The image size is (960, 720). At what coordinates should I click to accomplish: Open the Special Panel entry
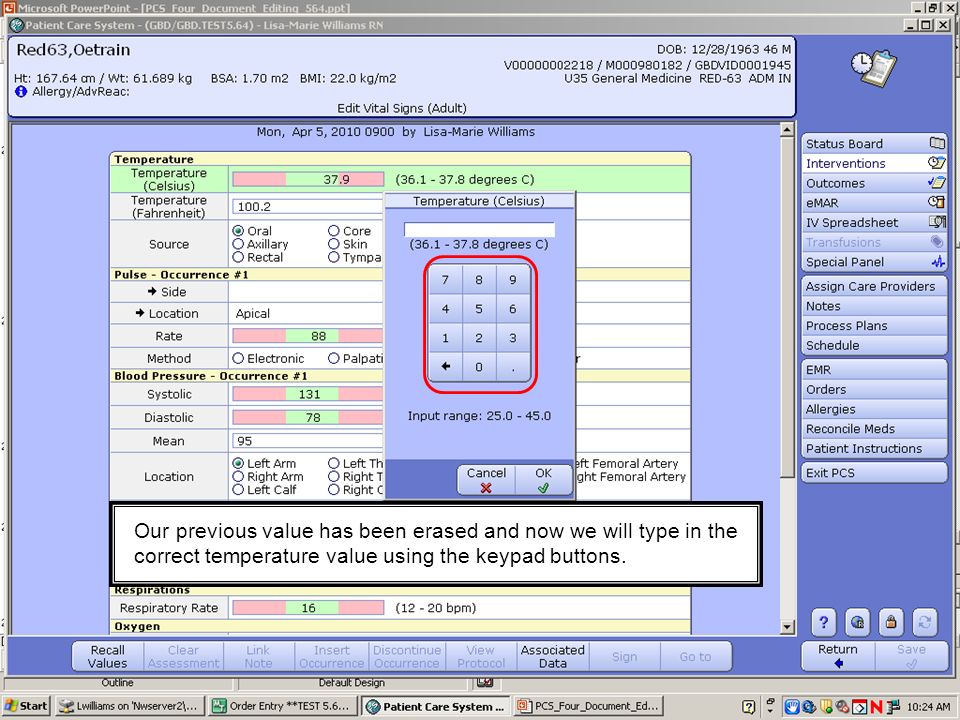click(874, 262)
